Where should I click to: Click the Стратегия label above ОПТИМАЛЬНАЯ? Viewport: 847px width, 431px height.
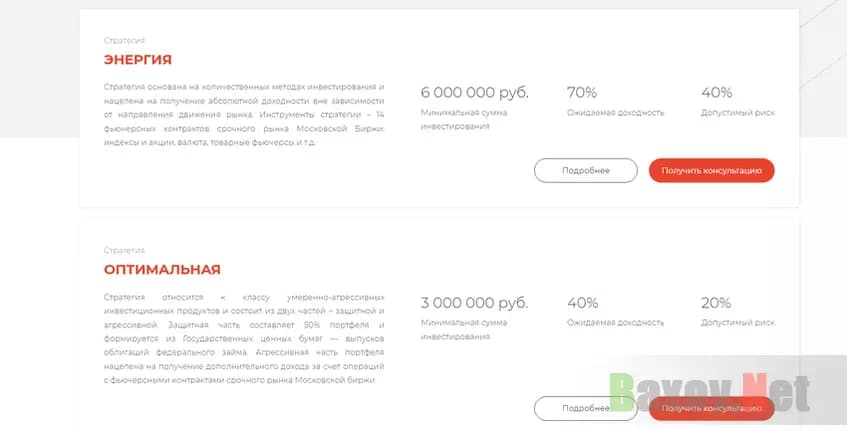click(124, 250)
